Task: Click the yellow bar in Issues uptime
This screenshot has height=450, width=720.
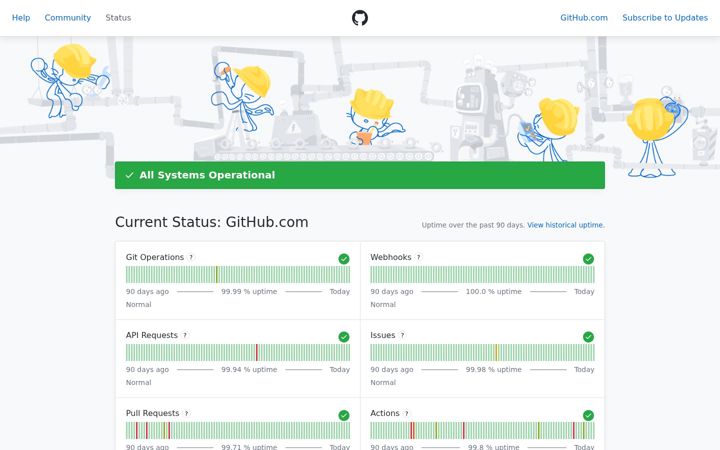Action: (496, 353)
